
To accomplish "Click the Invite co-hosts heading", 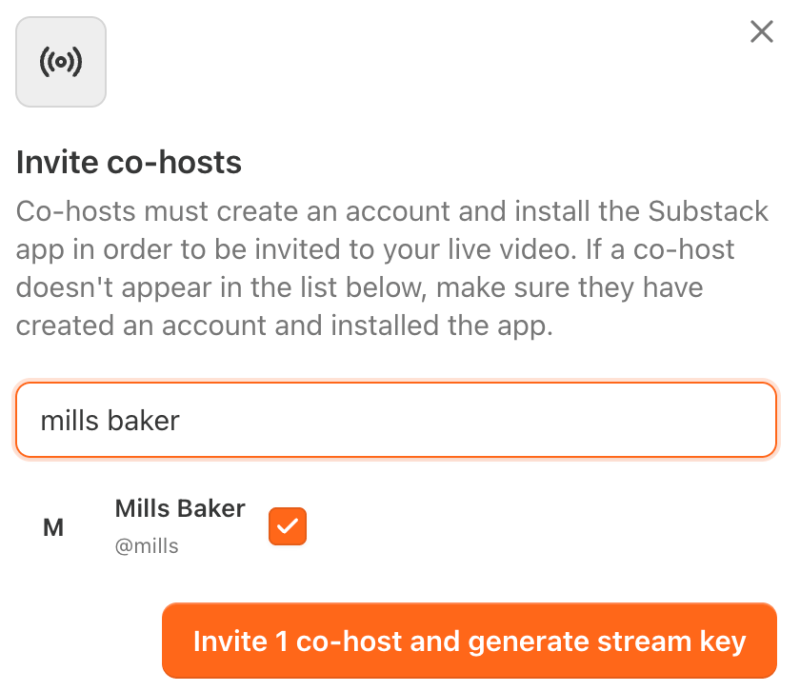I will click(129, 162).
